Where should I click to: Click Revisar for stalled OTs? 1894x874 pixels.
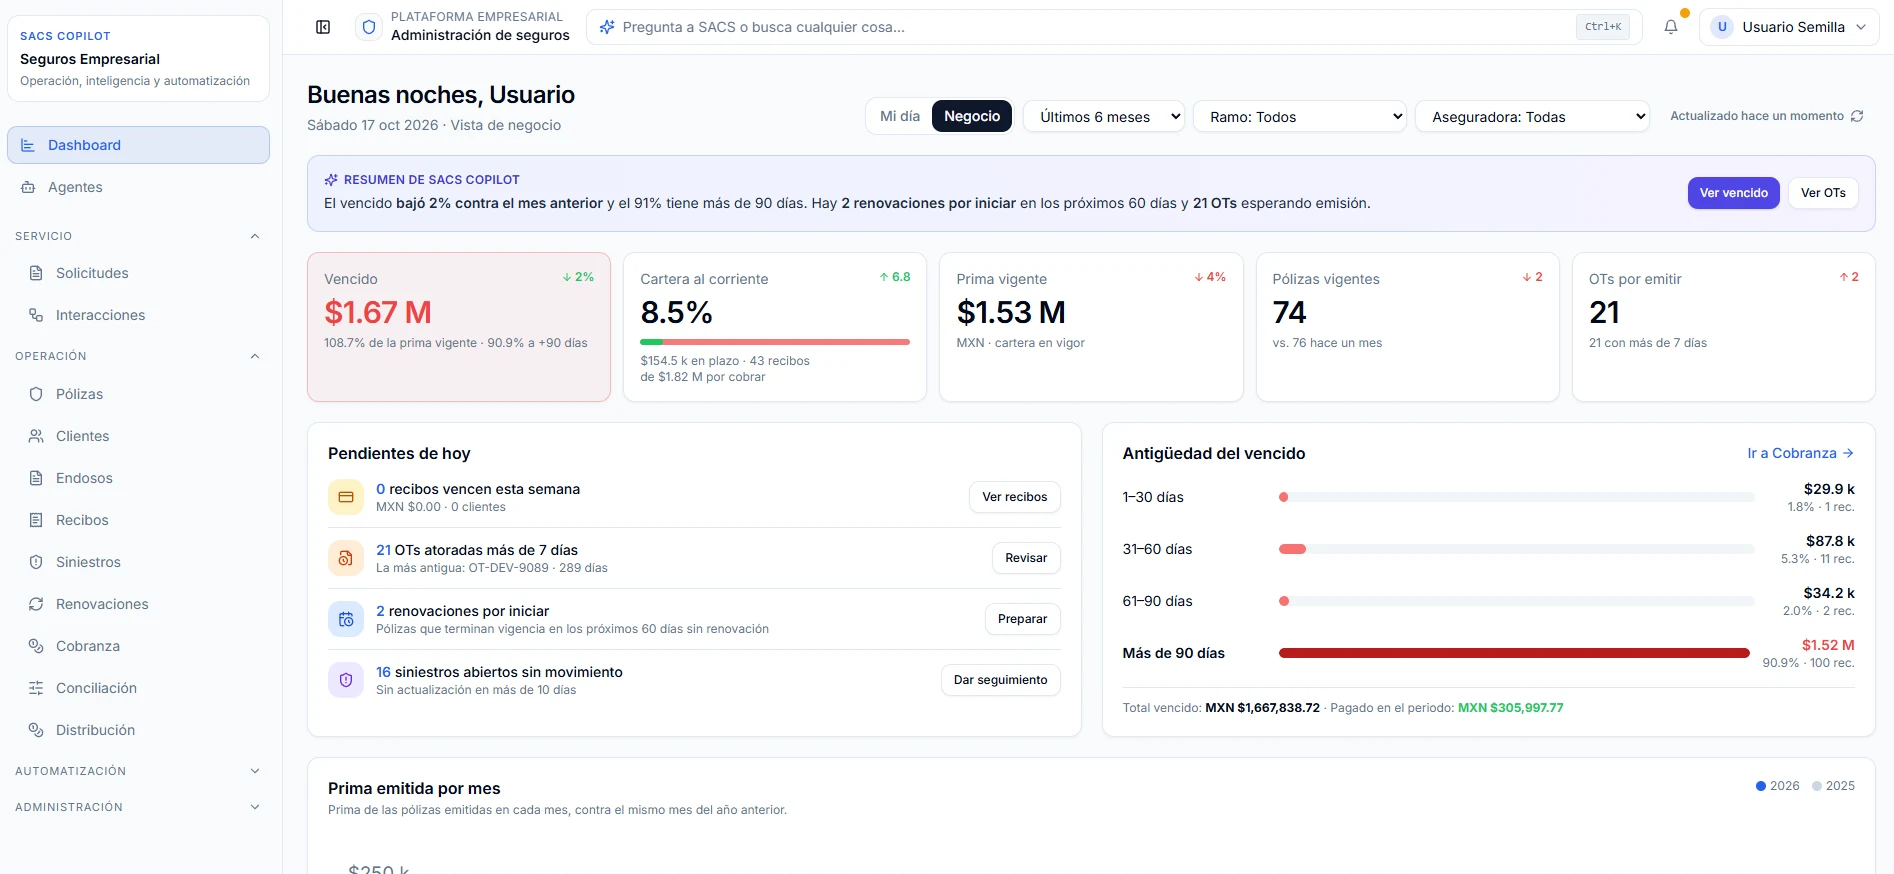point(1026,558)
